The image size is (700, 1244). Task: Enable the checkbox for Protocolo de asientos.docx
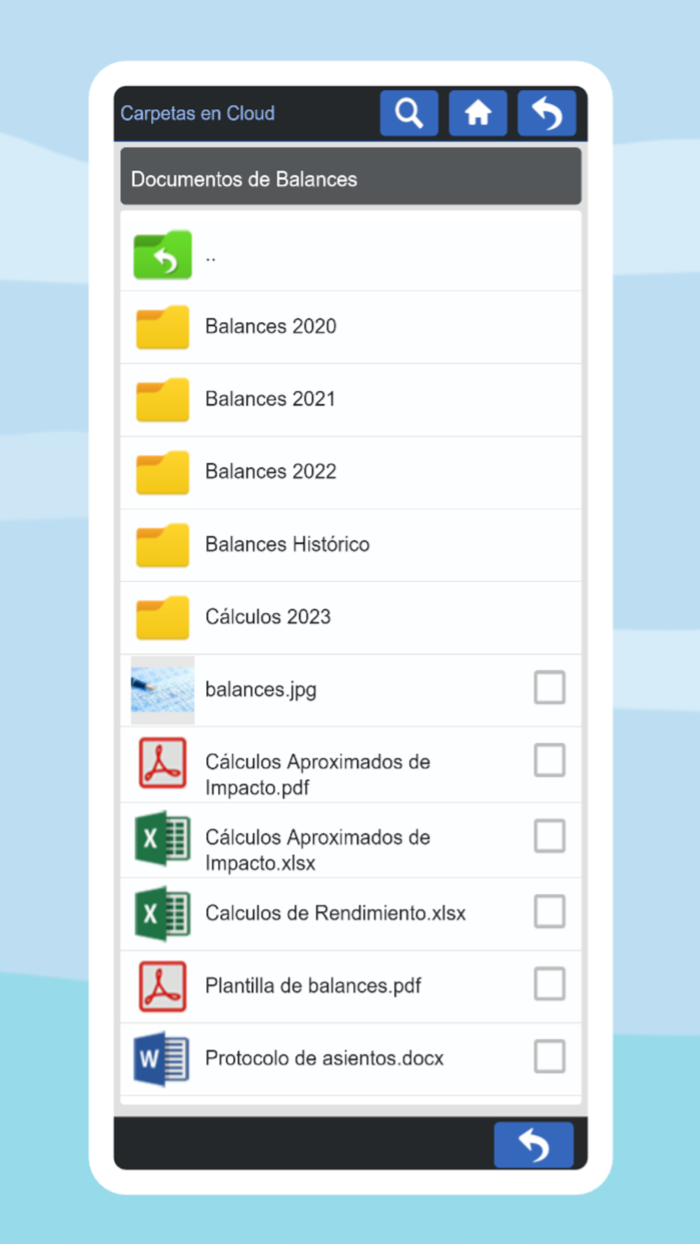tap(550, 1056)
